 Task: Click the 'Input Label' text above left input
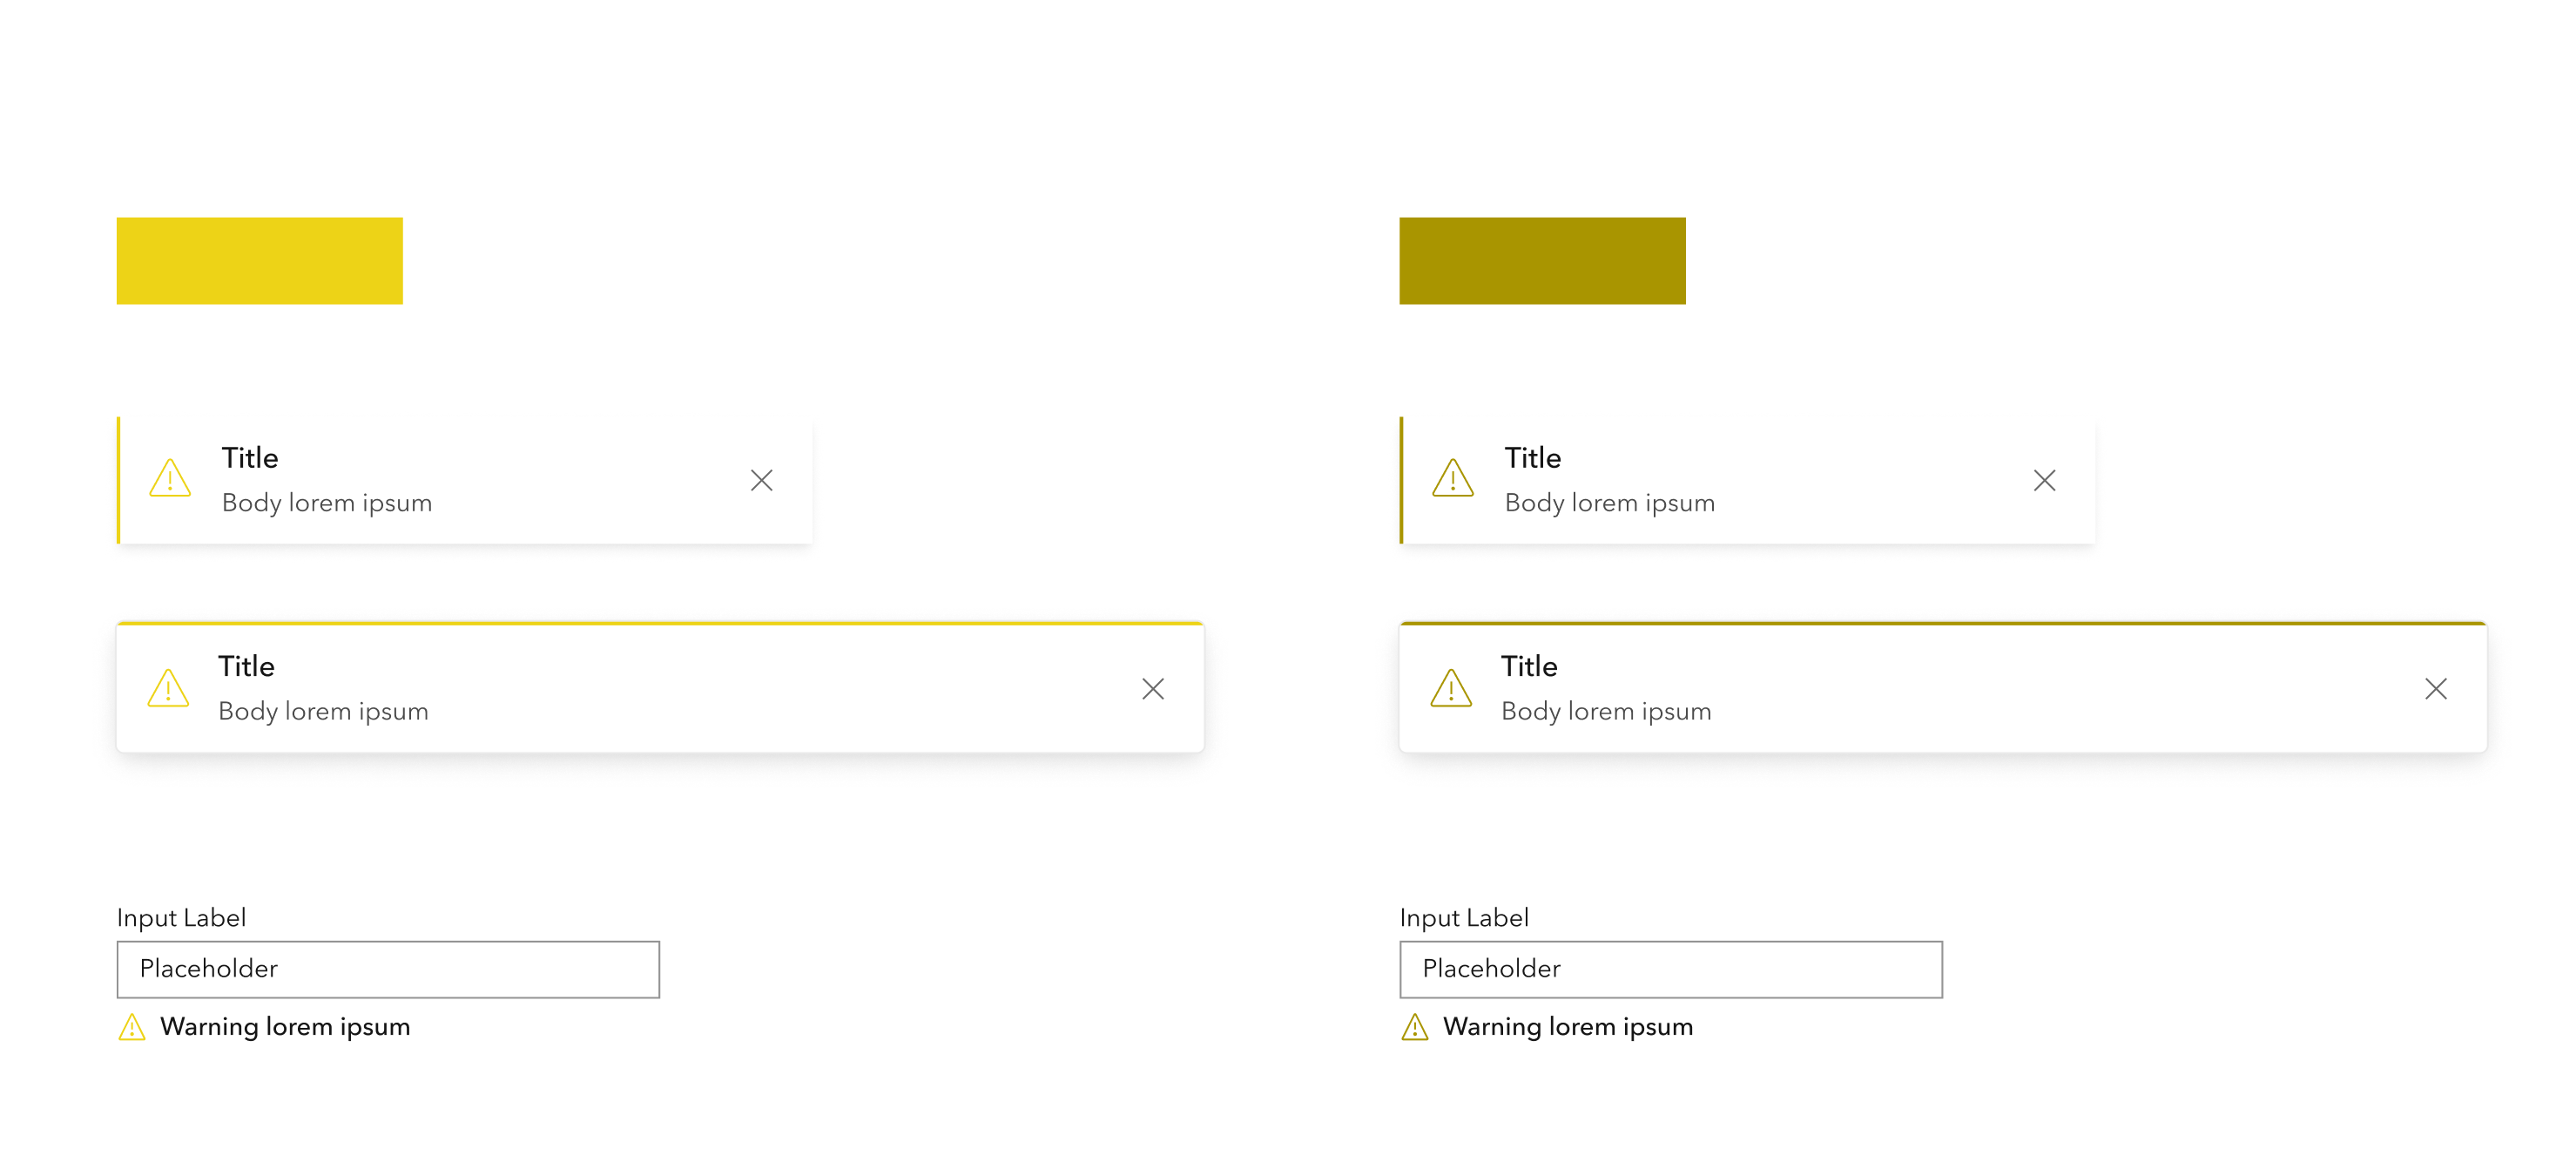point(181,917)
